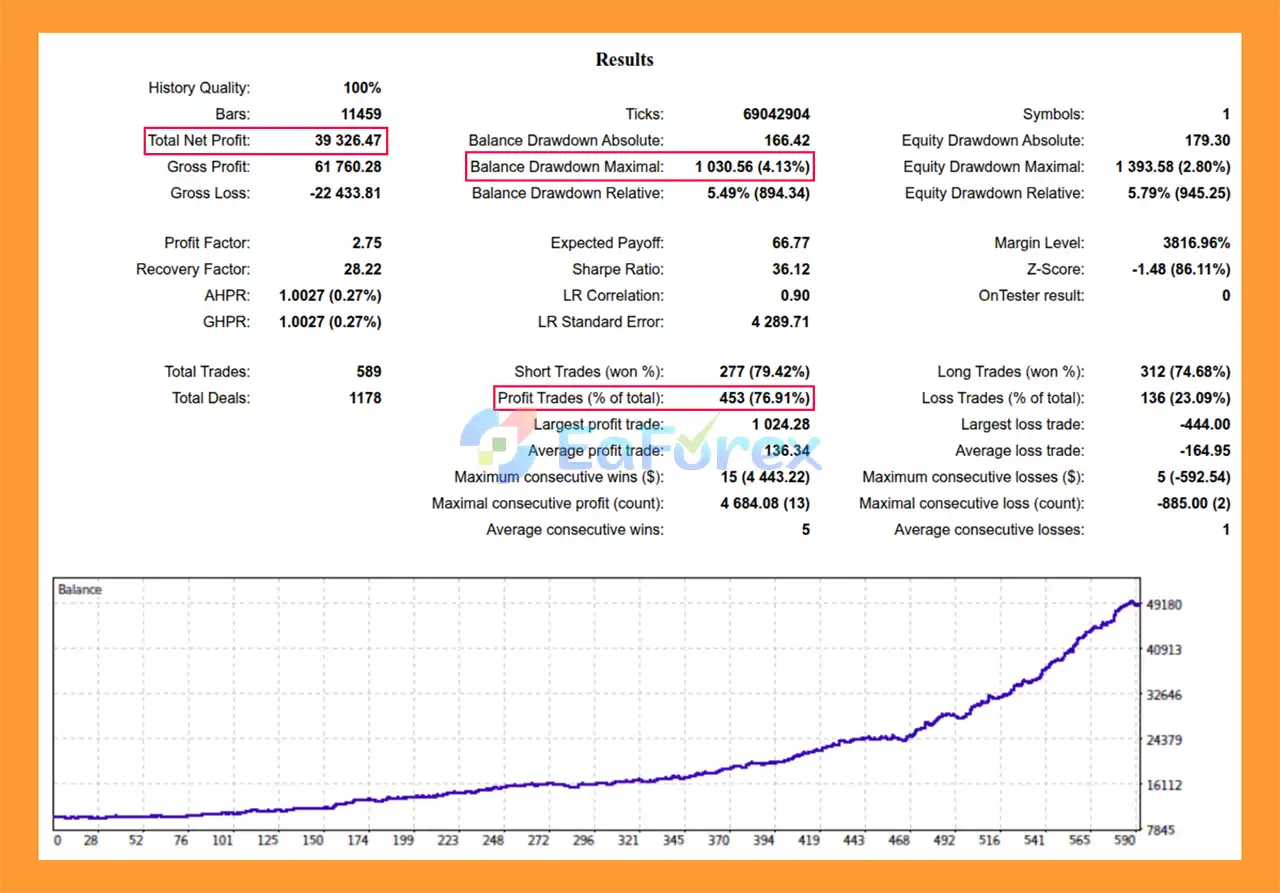
Task: Select the highlighted Total Net Profit box
Action: pos(265,141)
